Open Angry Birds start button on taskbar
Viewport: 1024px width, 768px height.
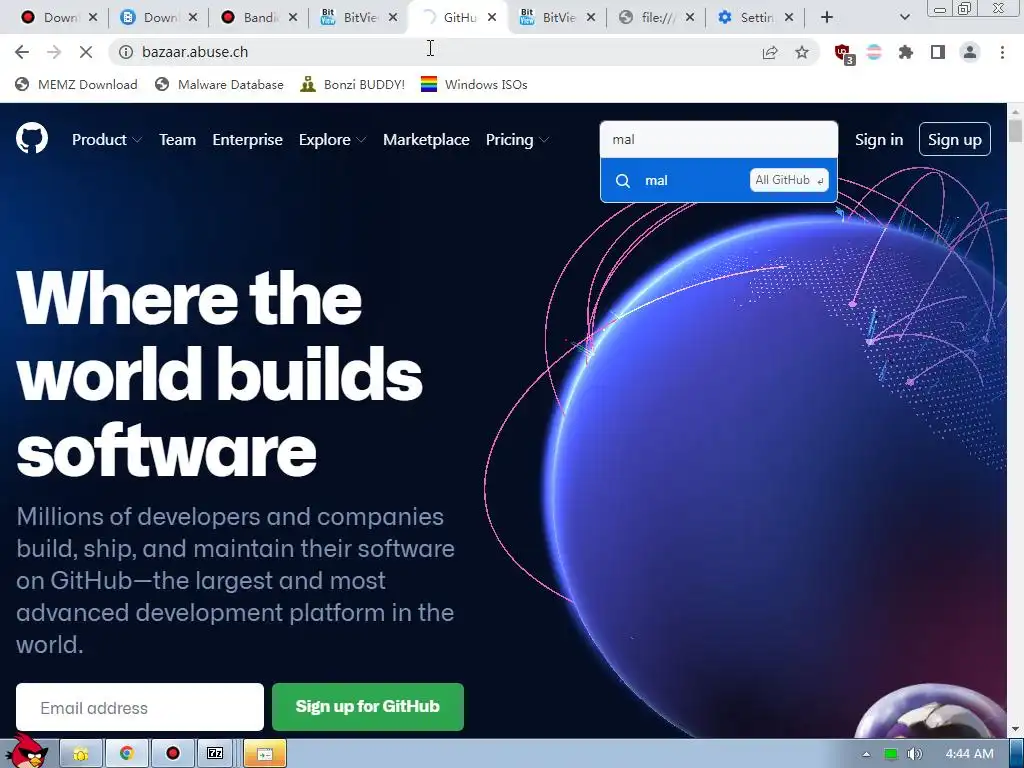(26, 751)
